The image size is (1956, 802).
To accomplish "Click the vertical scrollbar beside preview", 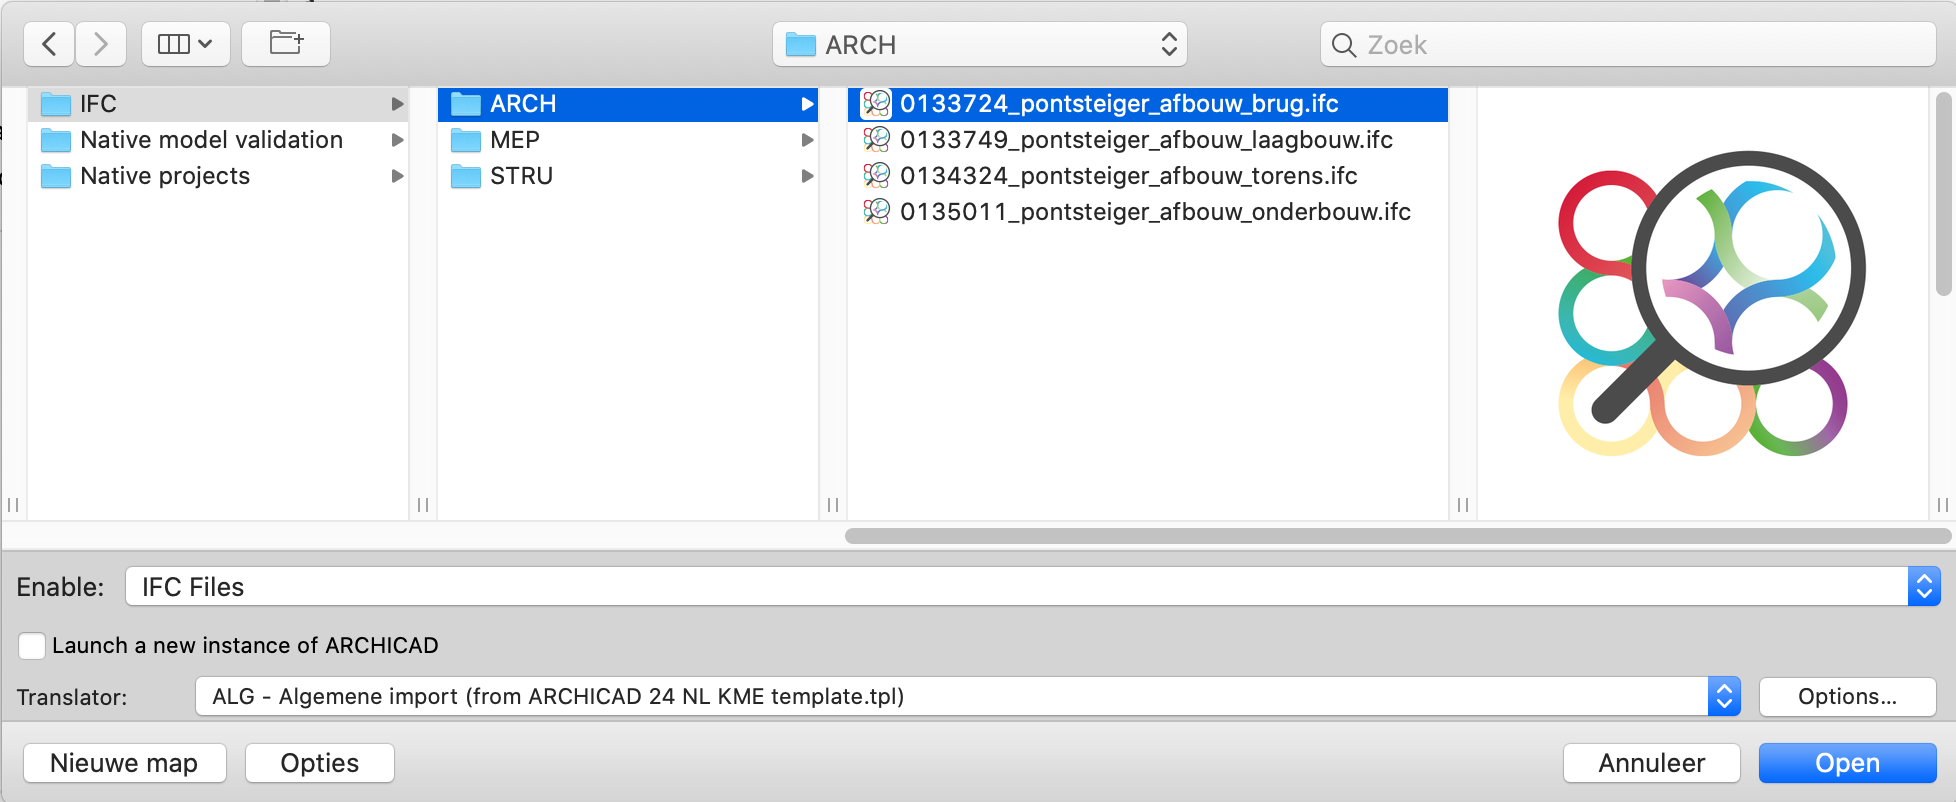I will (x=1944, y=194).
